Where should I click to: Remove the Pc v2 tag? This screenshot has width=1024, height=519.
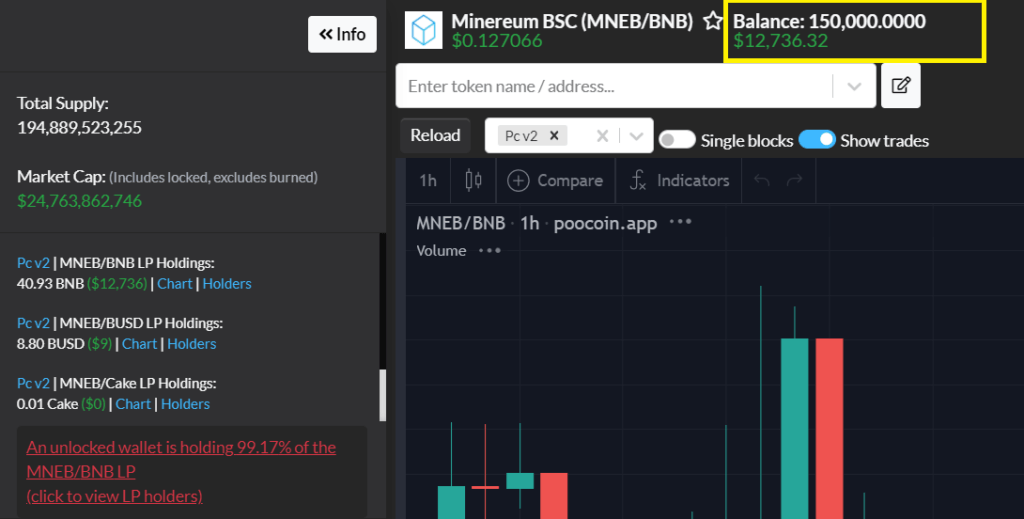554,135
